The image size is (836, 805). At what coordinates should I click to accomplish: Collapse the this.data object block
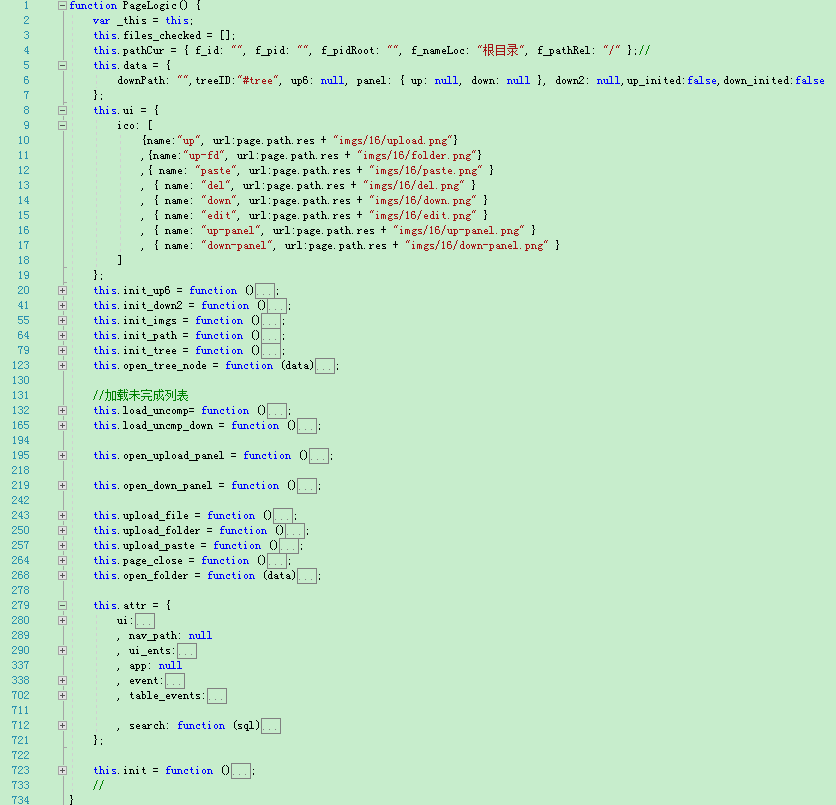point(62,66)
